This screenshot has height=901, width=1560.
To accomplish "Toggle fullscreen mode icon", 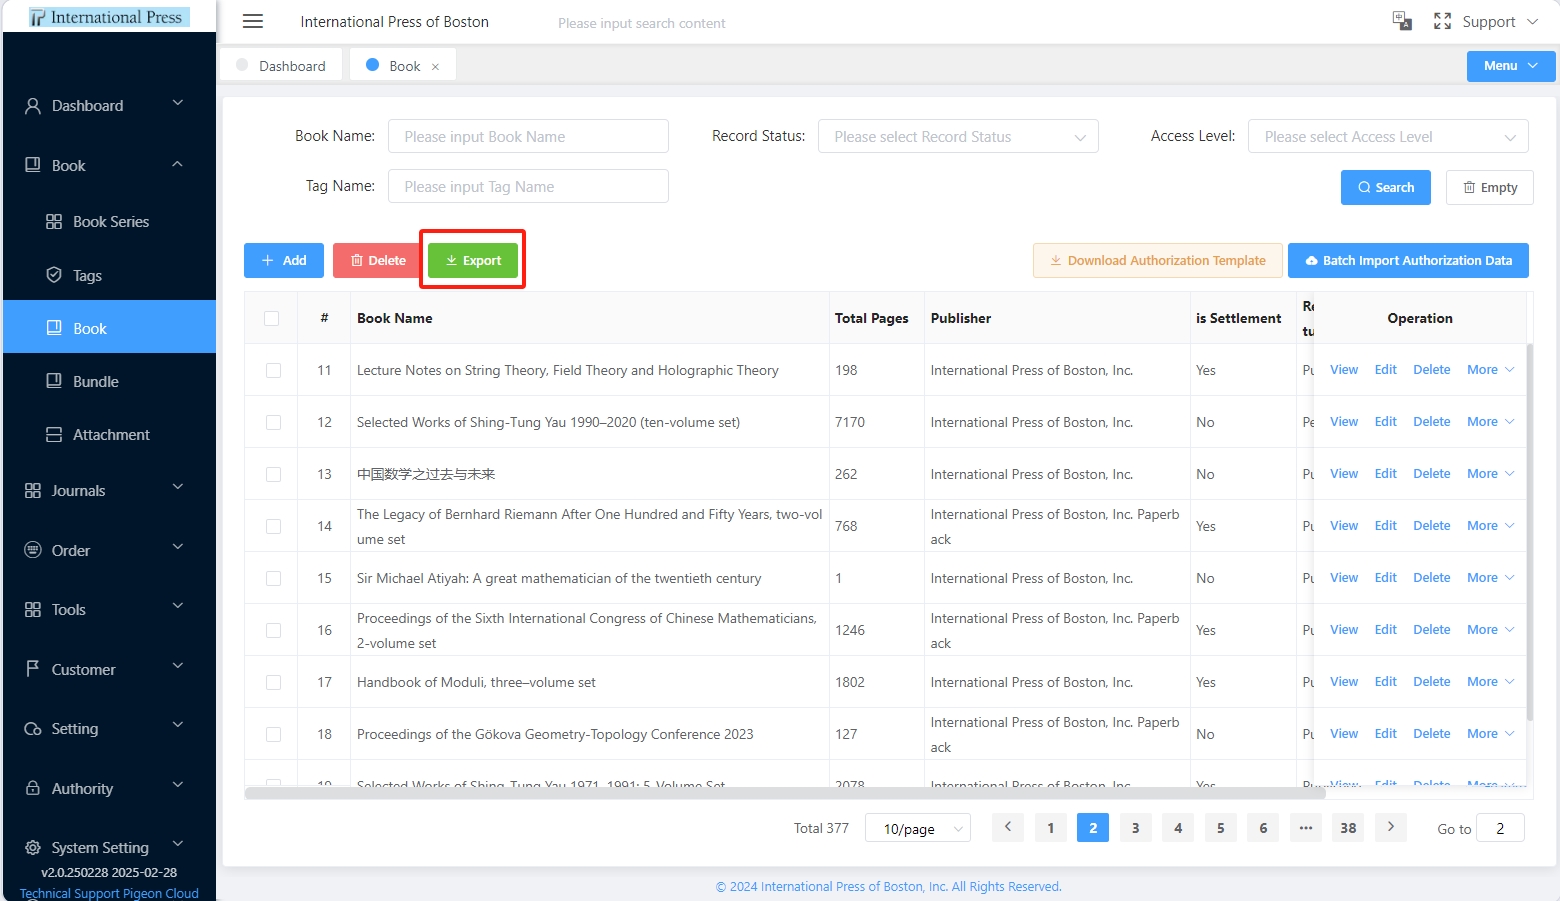I will (1442, 21).
